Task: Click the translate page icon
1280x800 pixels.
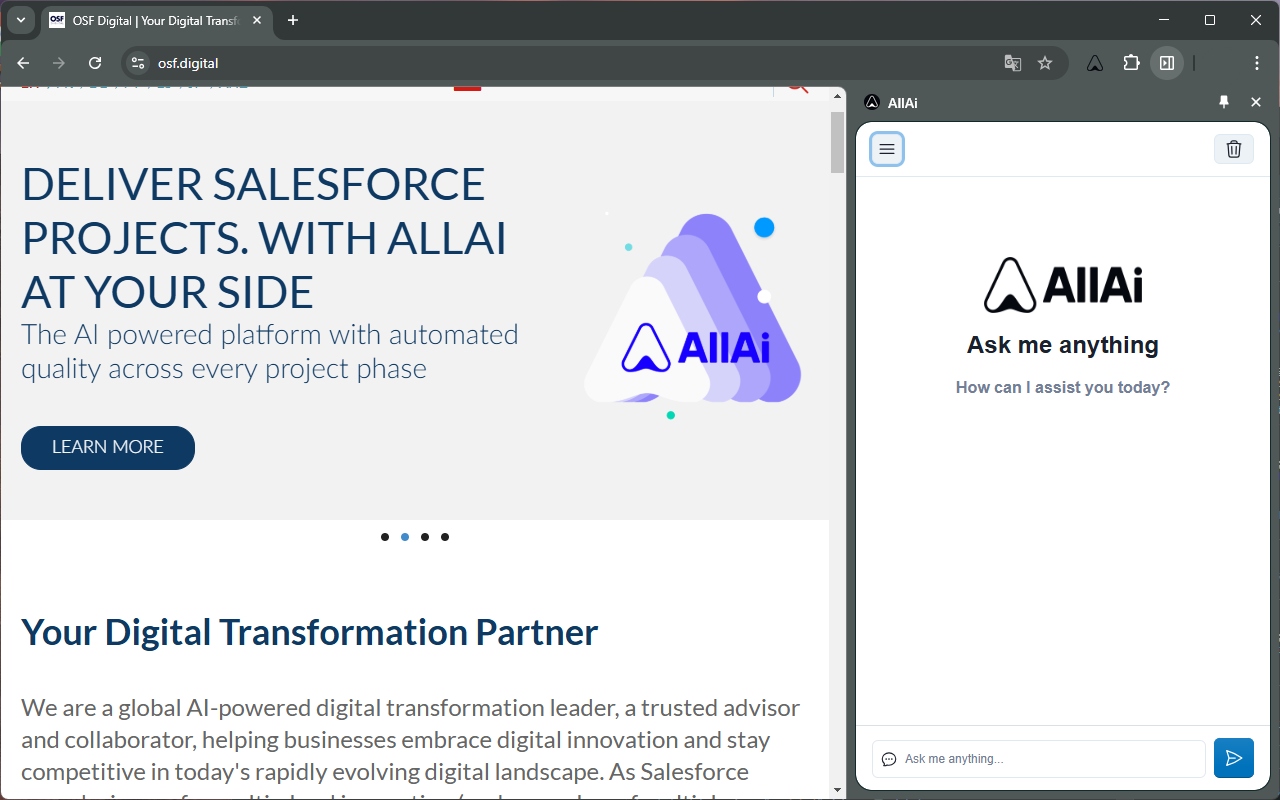Action: (1013, 63)
